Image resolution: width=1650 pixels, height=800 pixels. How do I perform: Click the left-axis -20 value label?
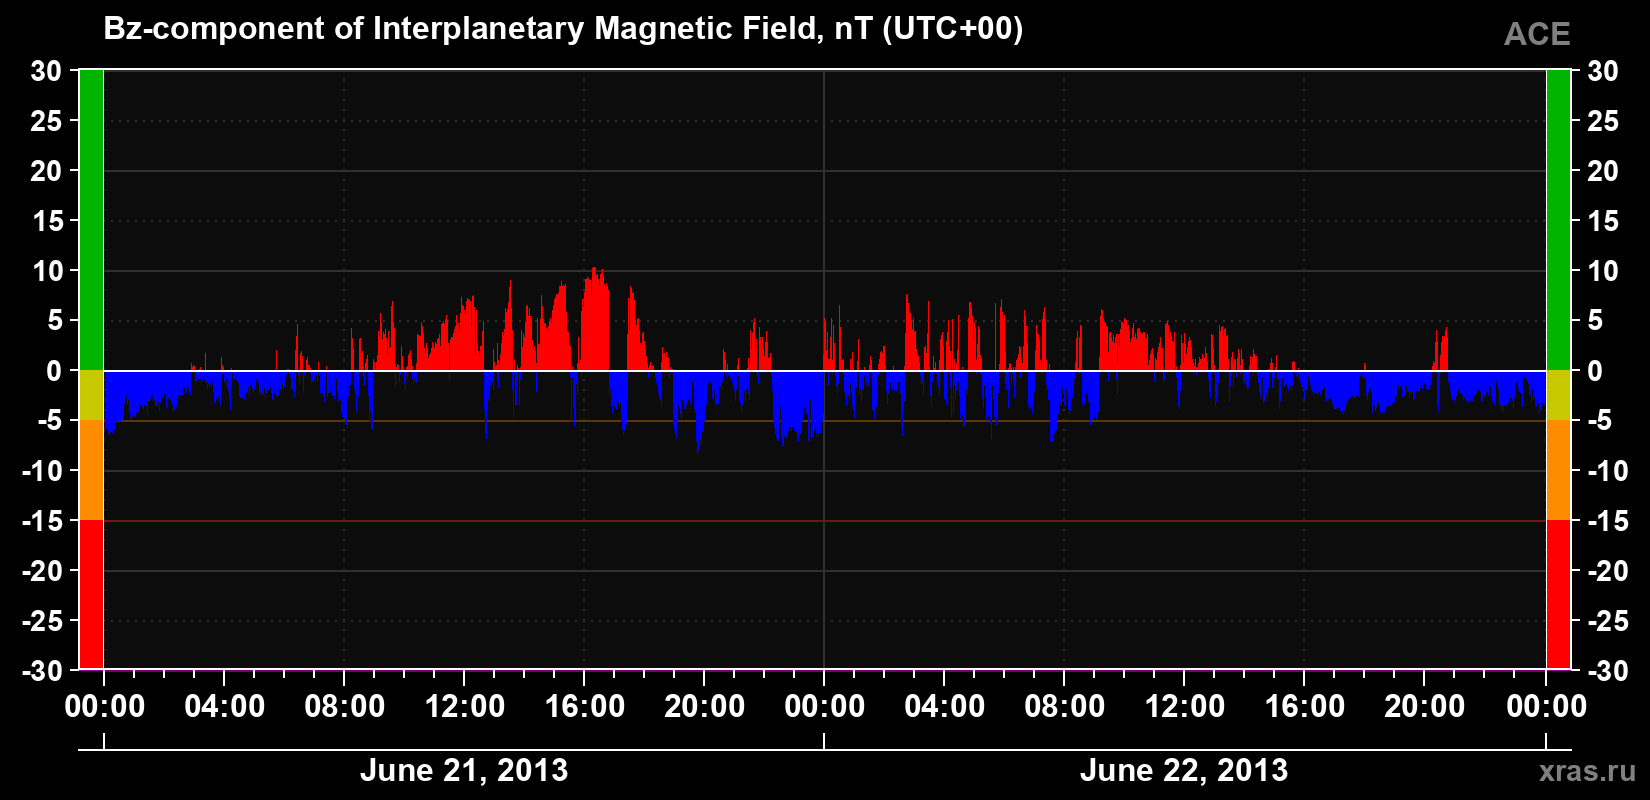[42, 571]
